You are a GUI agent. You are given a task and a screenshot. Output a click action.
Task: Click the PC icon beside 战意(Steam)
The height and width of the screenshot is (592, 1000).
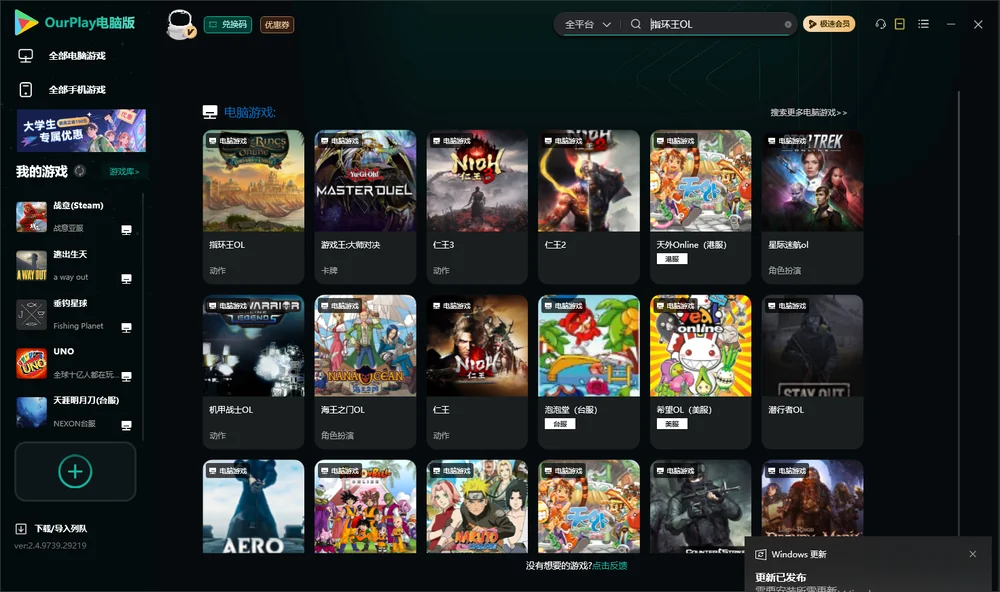click(x=126, y=230)
